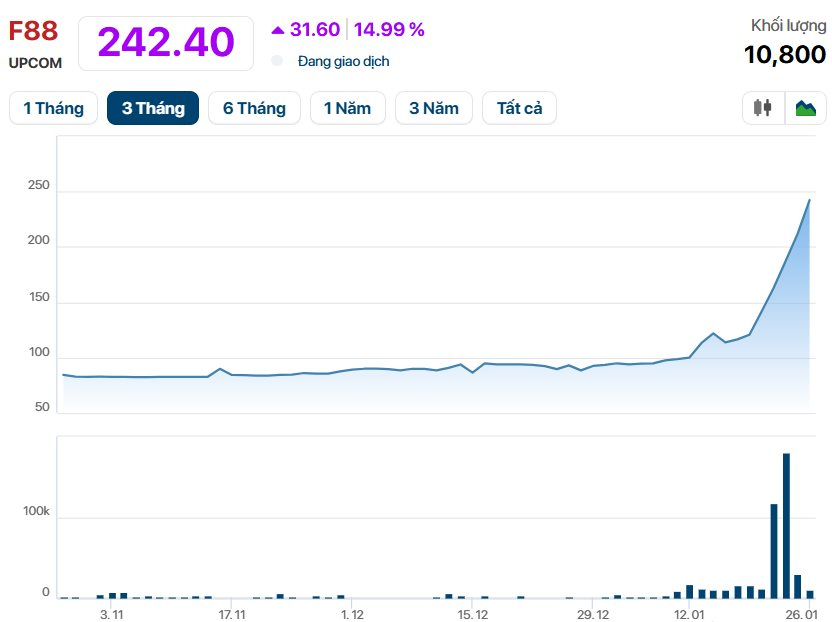
Task: Select the 1 Tháng time range
Action: [53, 108]
